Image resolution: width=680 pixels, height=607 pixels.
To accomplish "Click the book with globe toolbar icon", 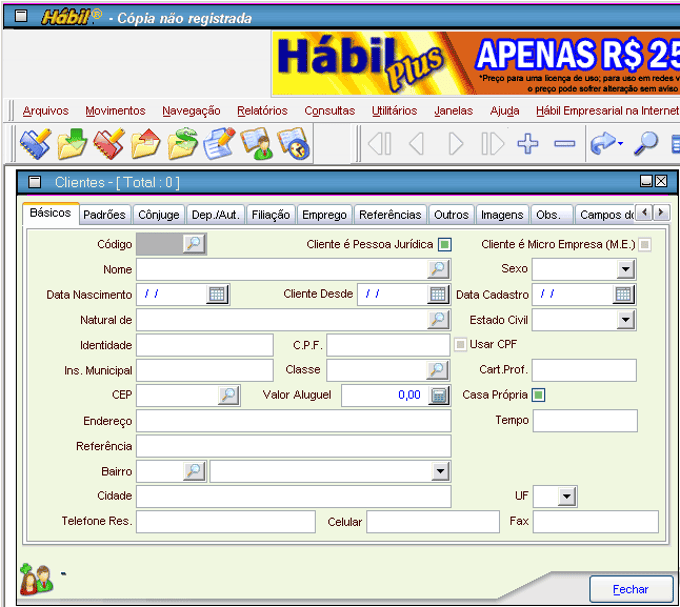I will [x=293, y=144].
